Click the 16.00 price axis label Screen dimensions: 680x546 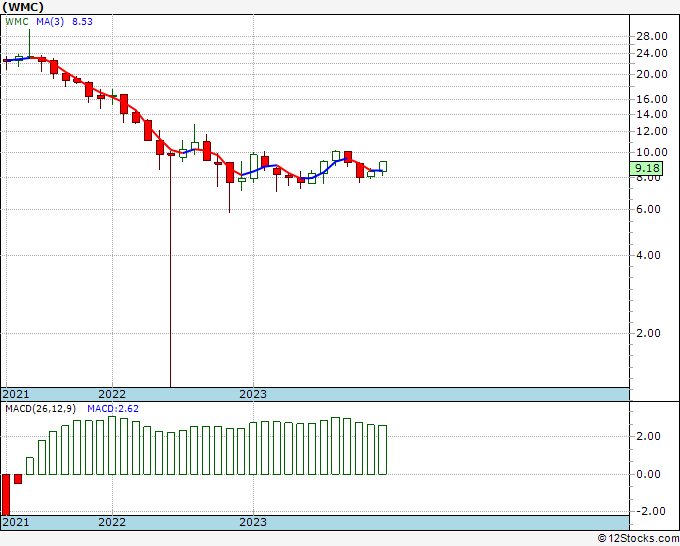click(651, 99)
